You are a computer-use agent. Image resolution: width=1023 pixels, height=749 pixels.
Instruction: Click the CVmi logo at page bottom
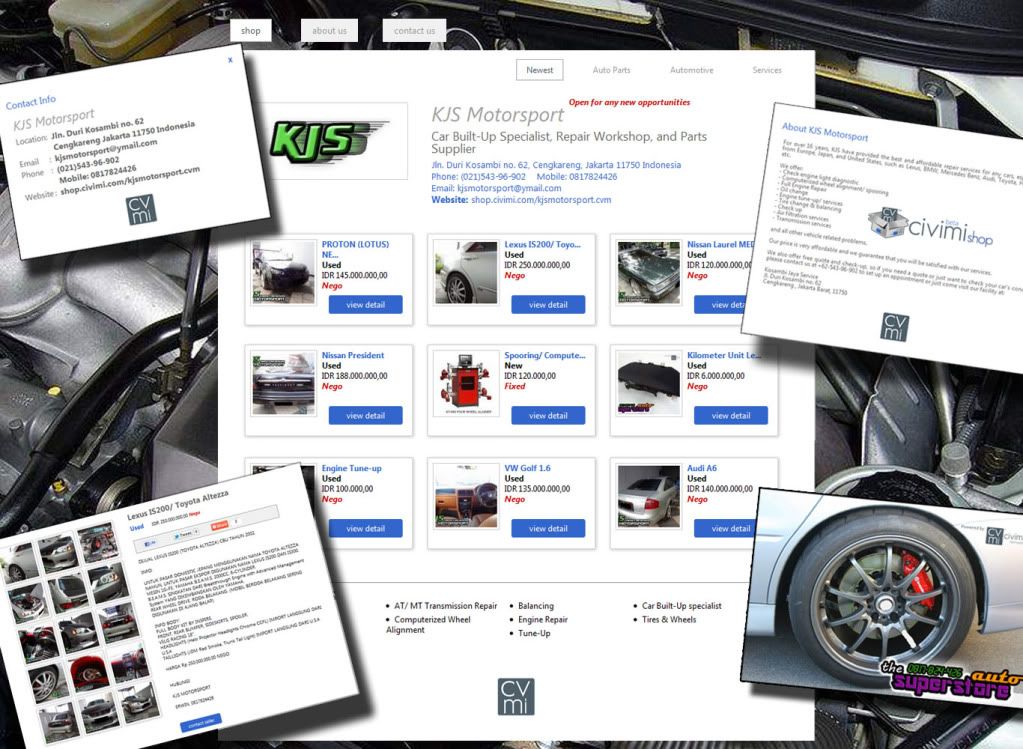pos(516,697)
